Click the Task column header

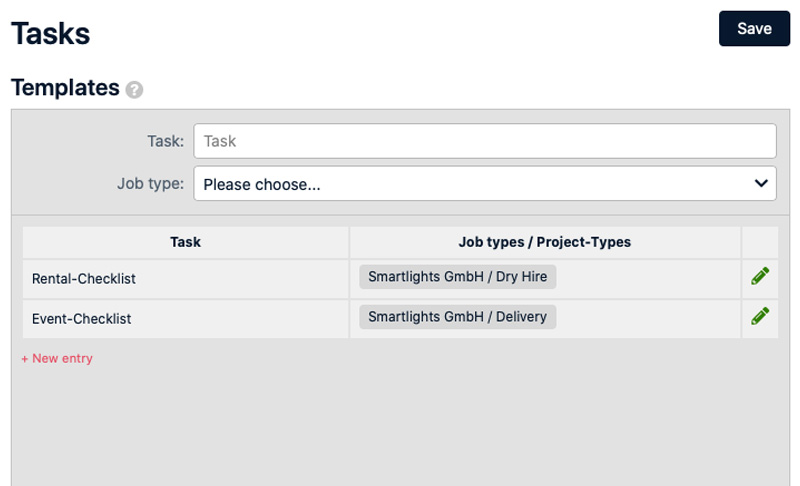pyautogui.click(x=185, y=242)
